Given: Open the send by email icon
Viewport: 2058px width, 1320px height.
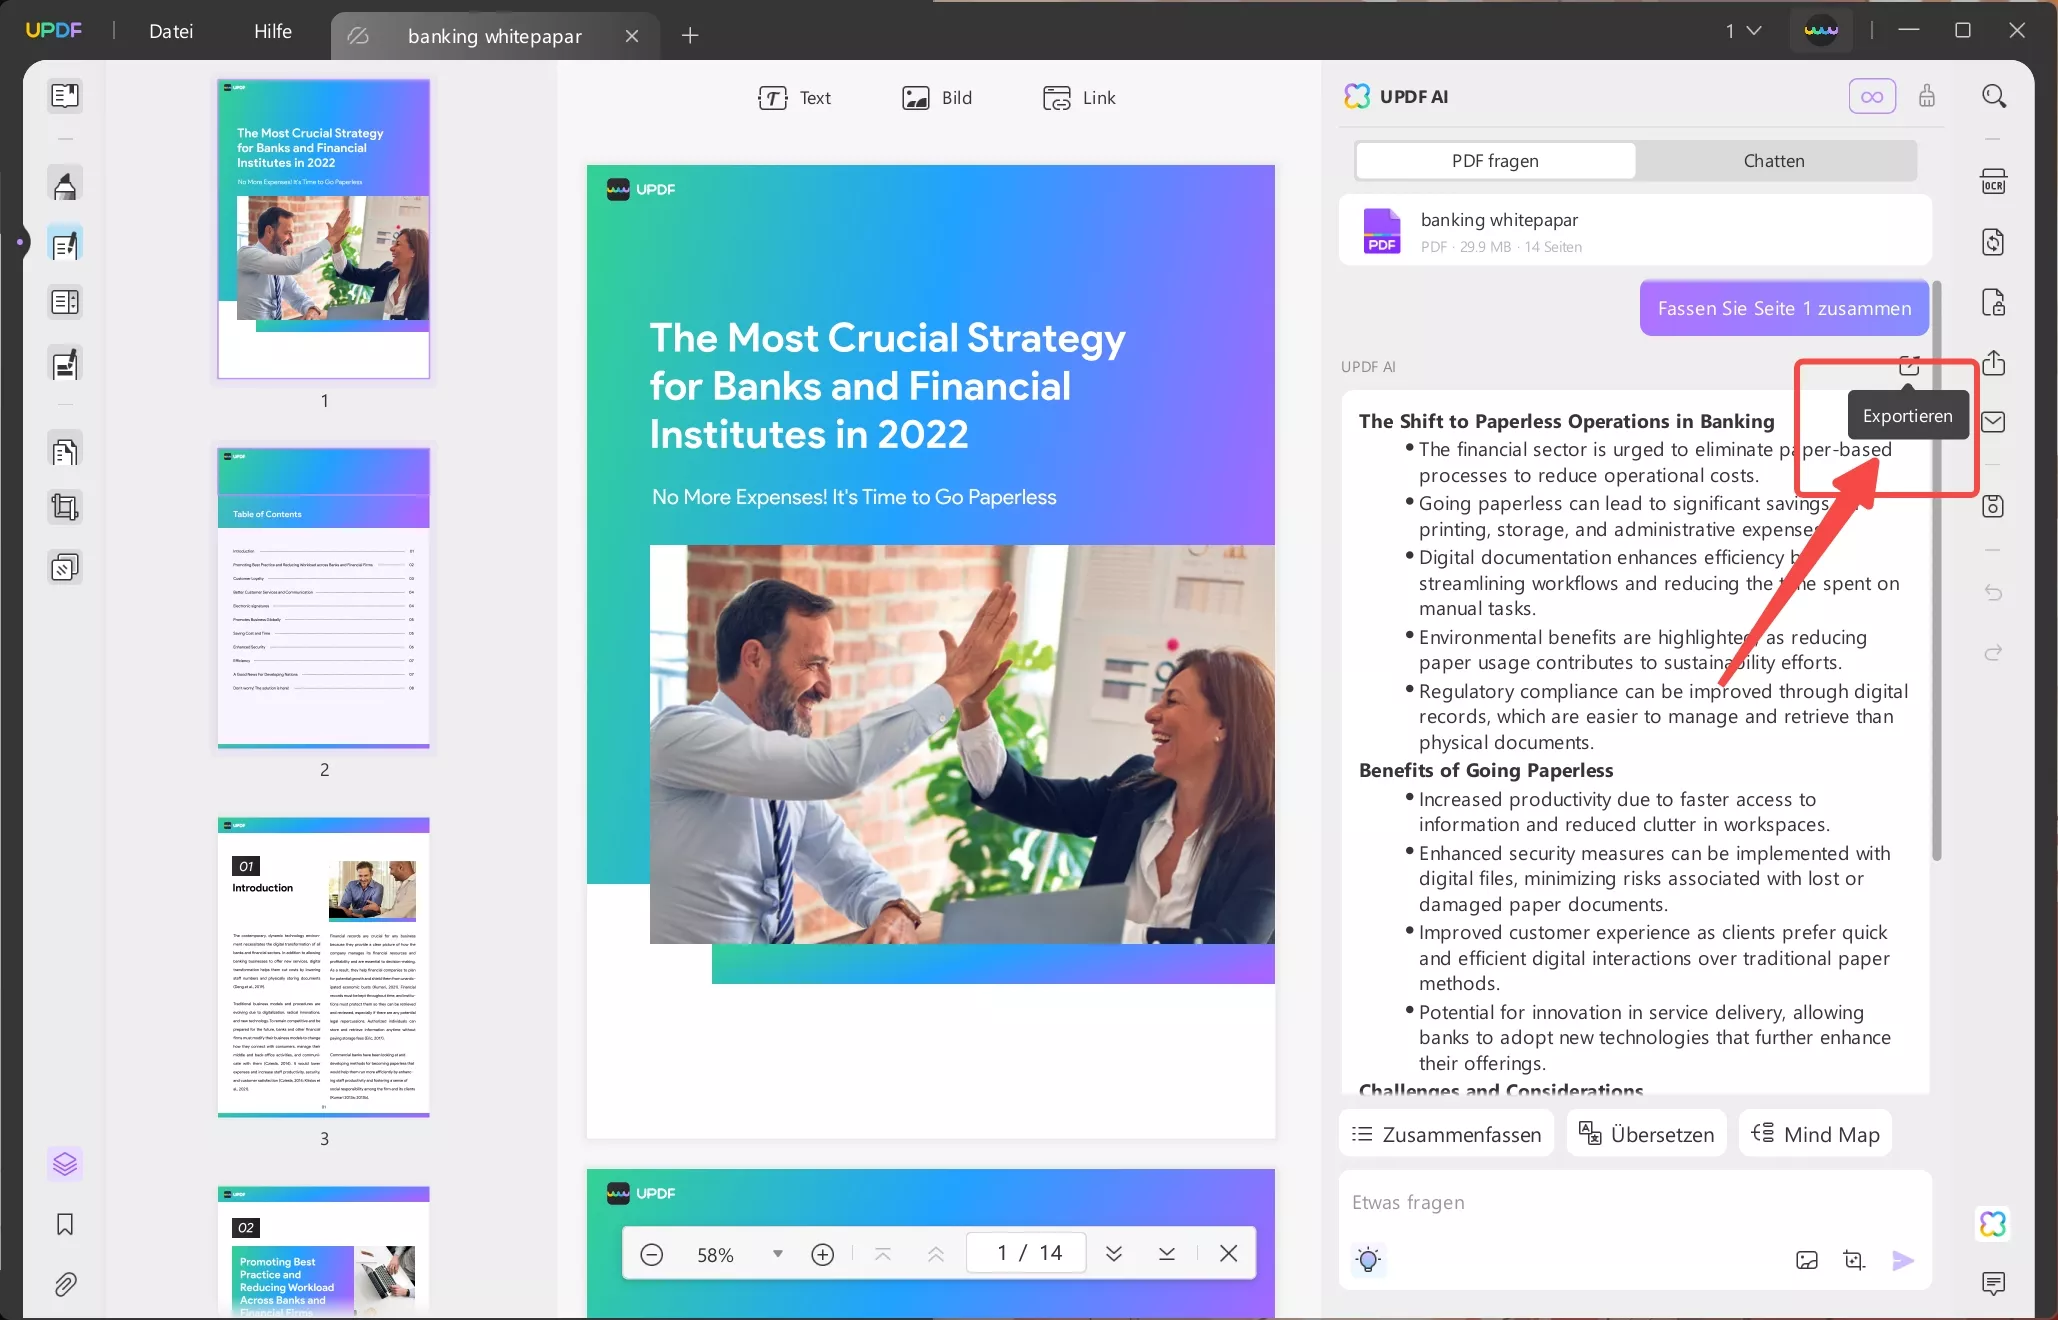Looking at the screenshot, I should coord(1993,422).
